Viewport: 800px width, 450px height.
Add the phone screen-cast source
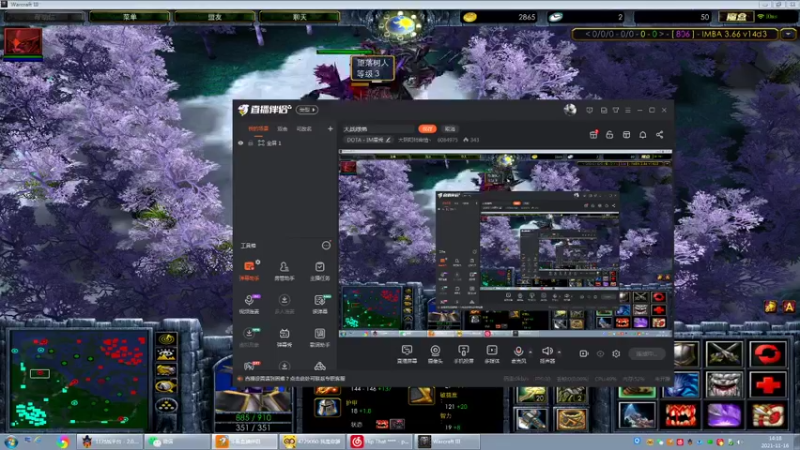(x=463, y=354)
